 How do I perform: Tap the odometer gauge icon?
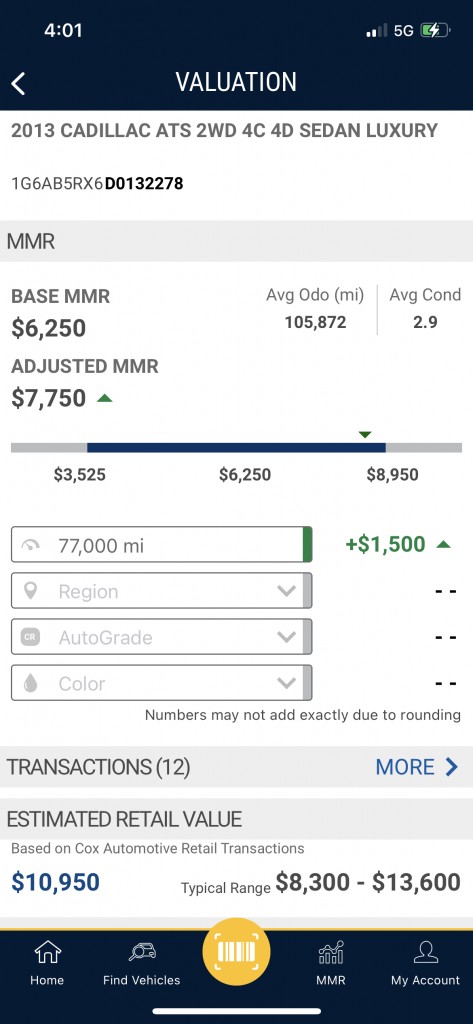point(30,545)
